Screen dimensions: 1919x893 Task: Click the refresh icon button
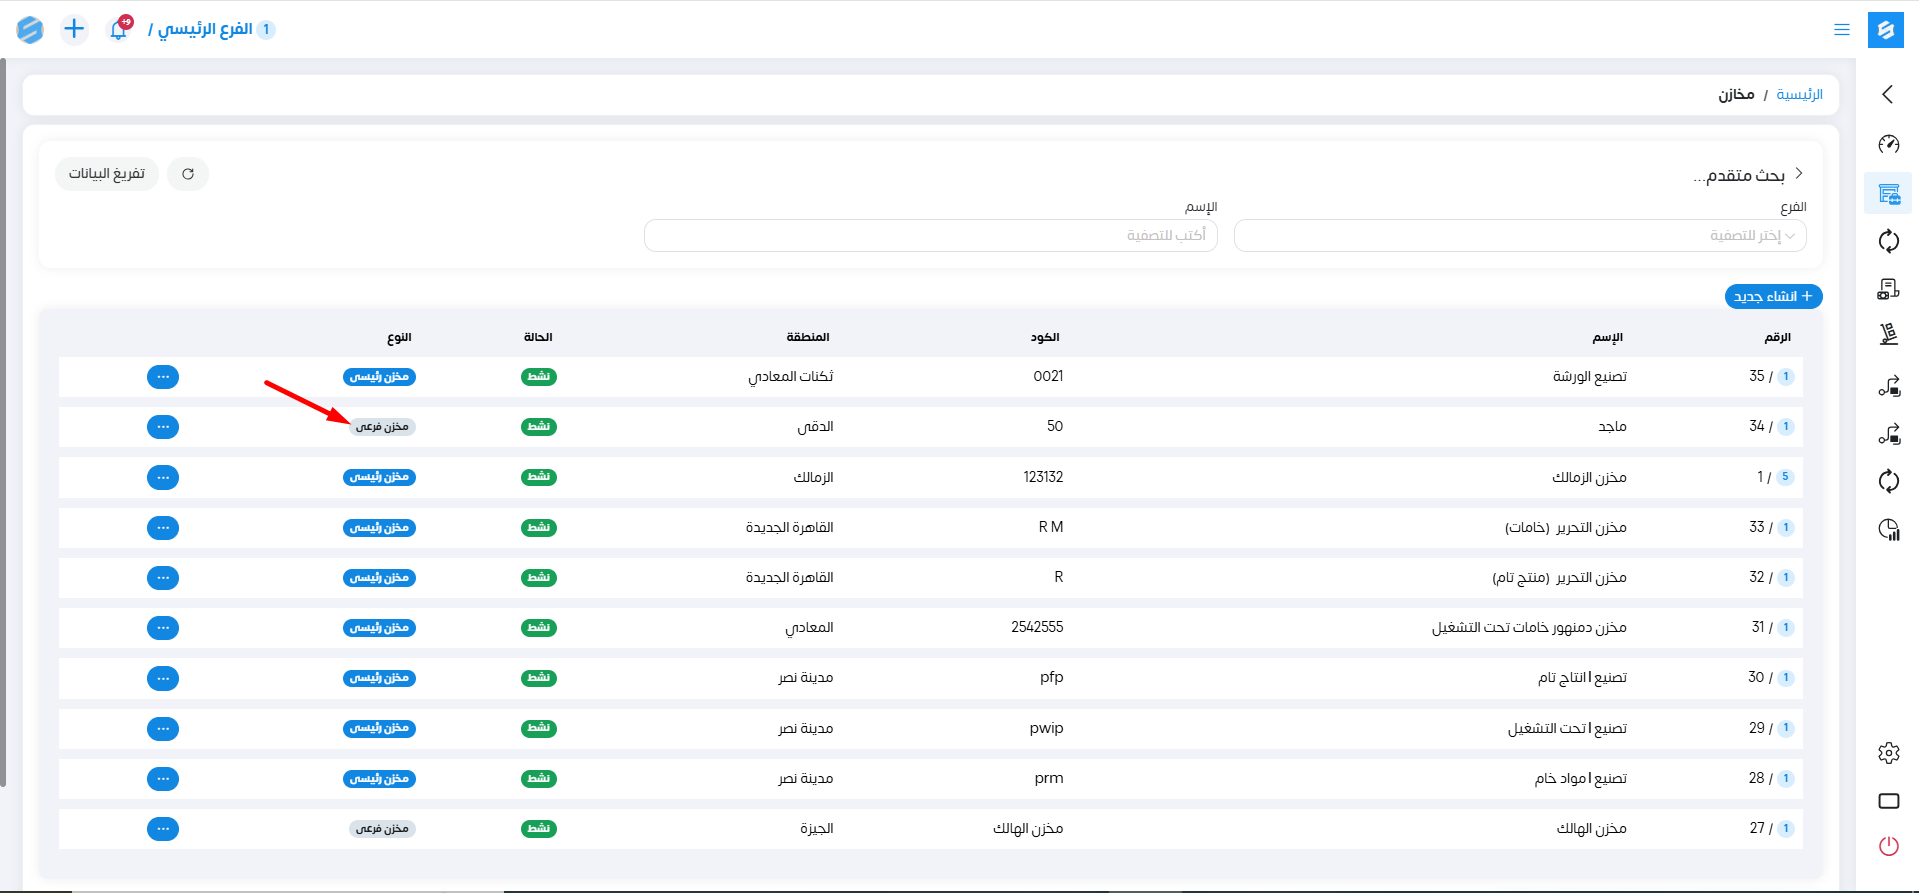(188, 174)
